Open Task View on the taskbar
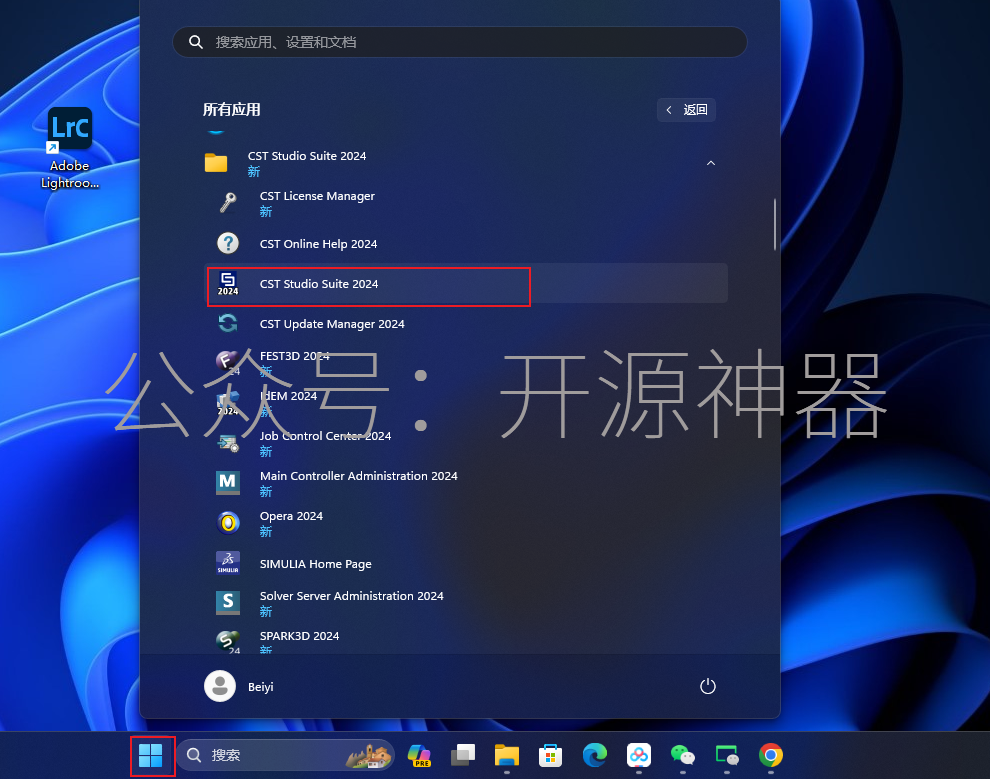 [463, 755]
